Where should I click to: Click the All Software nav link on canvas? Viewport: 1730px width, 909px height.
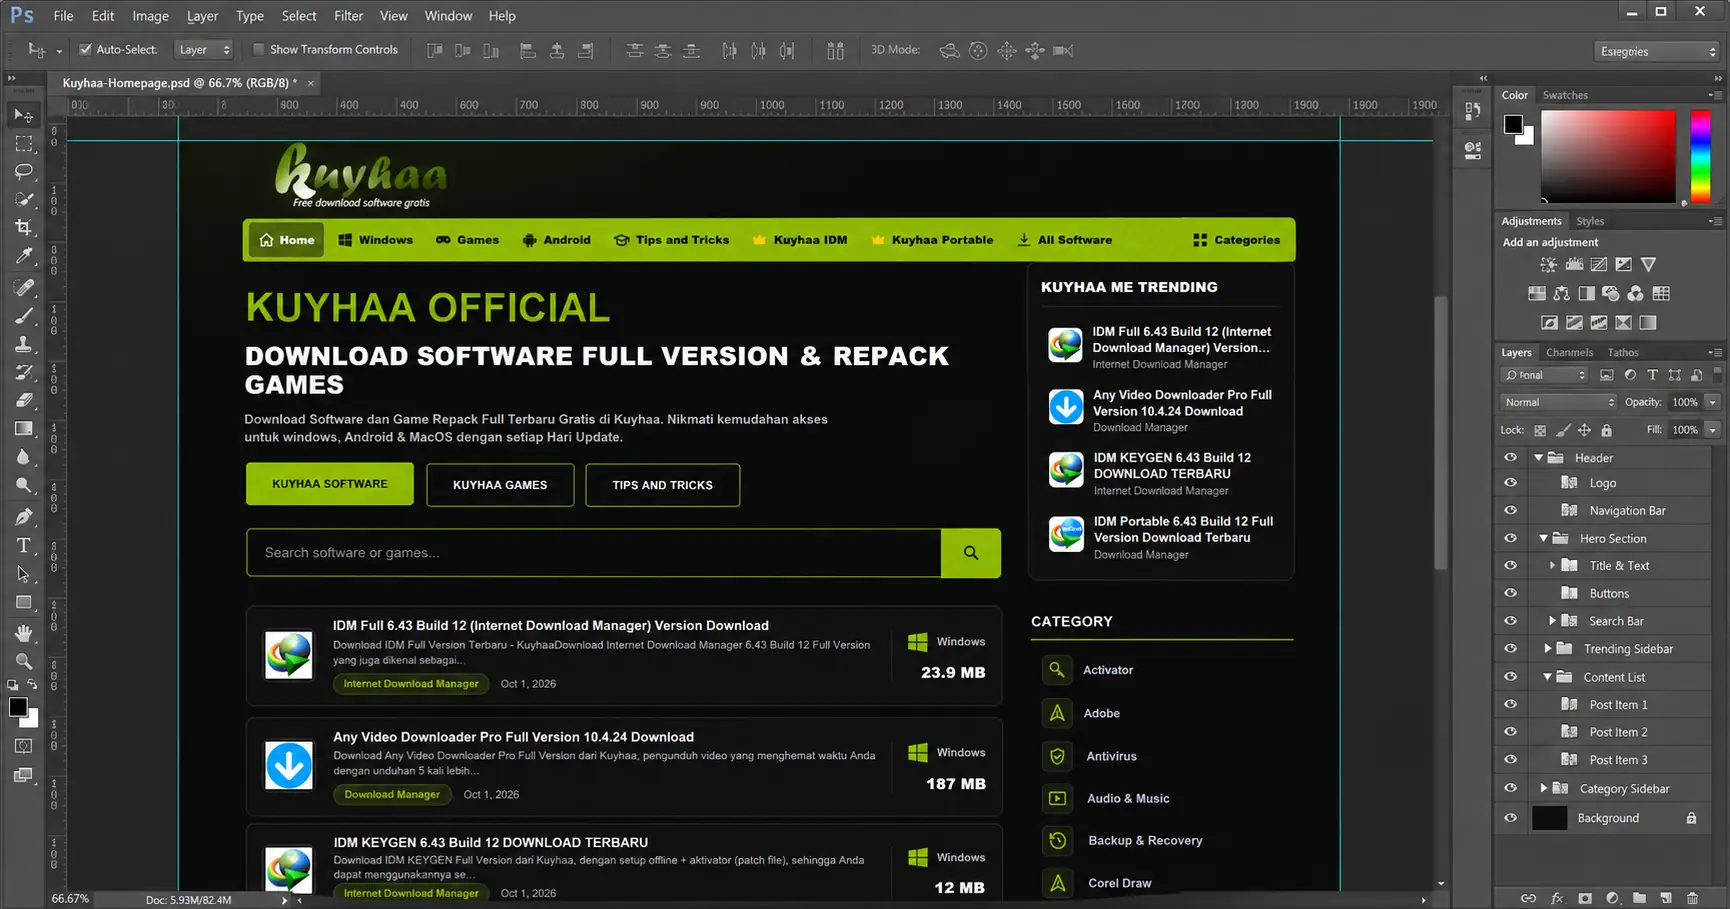pyautogui.click(x=1065, y=240)
